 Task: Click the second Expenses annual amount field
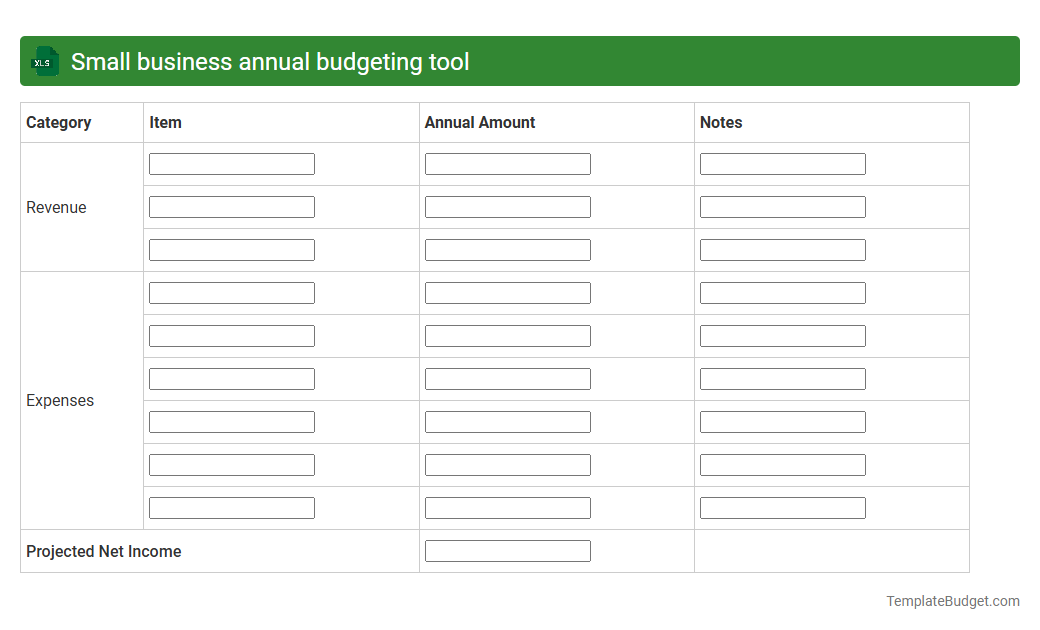(x=507, y=335)
